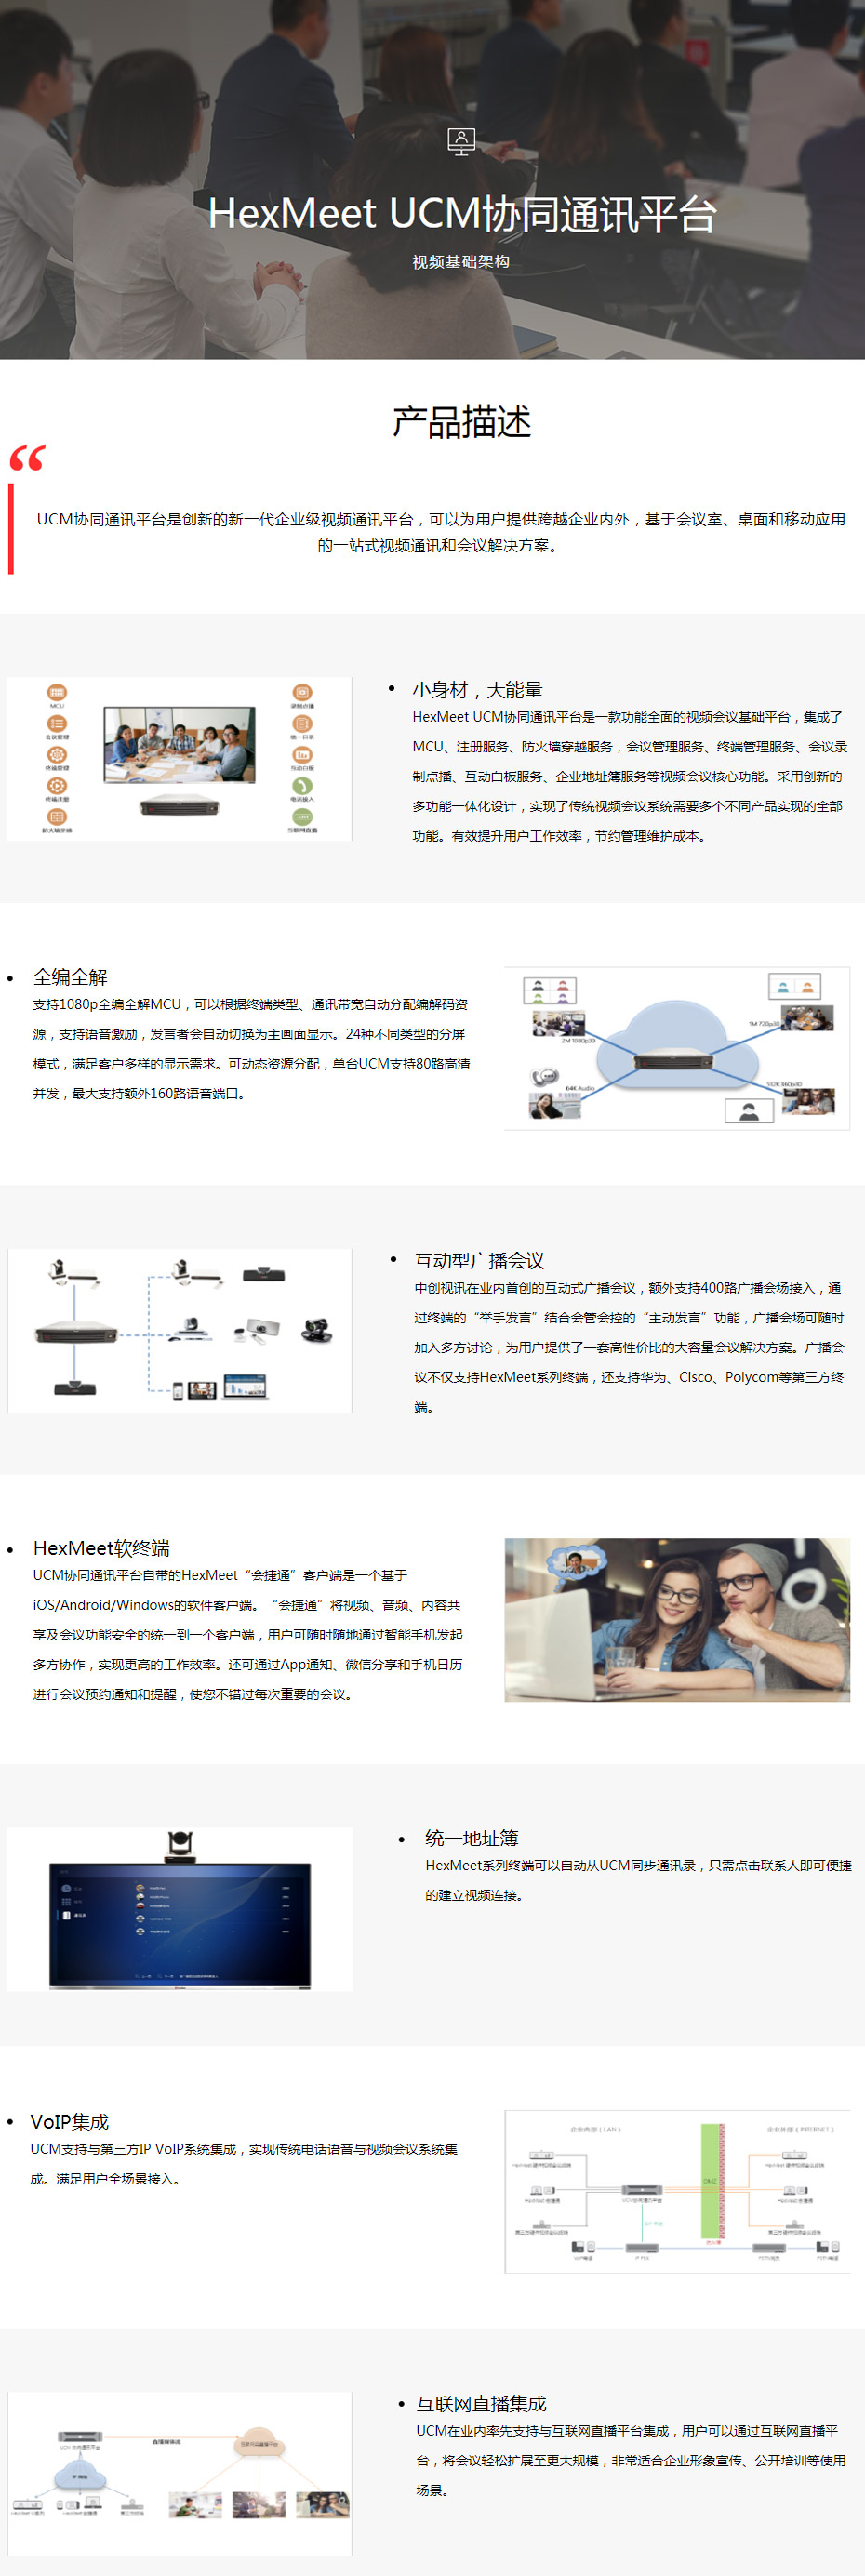Screen dimensions: 865x2576
Task: Click the heading 全编全解
Action: pyautogui.click(x=70, y=977)
